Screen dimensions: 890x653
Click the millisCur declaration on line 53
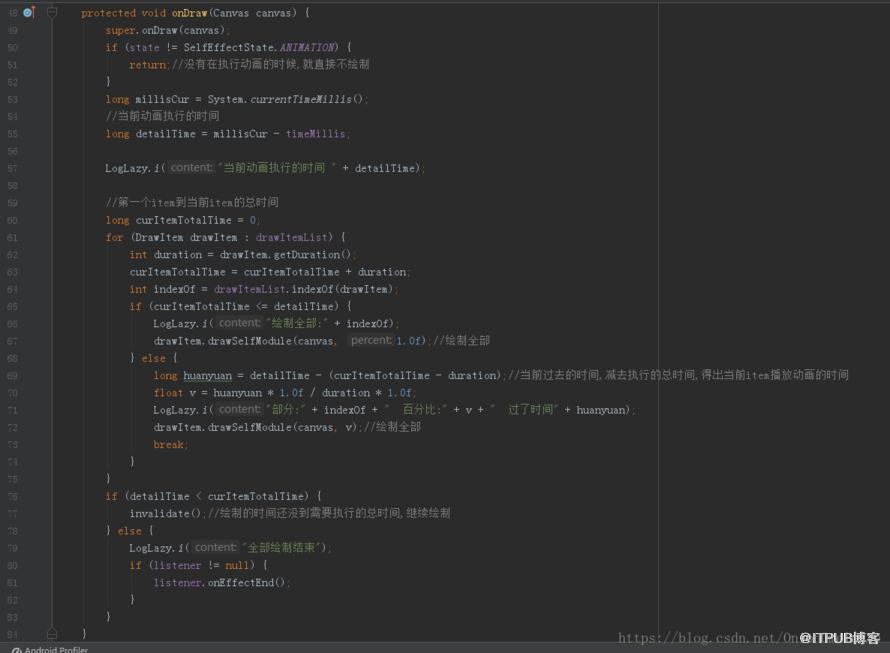(x=162, y=99)
